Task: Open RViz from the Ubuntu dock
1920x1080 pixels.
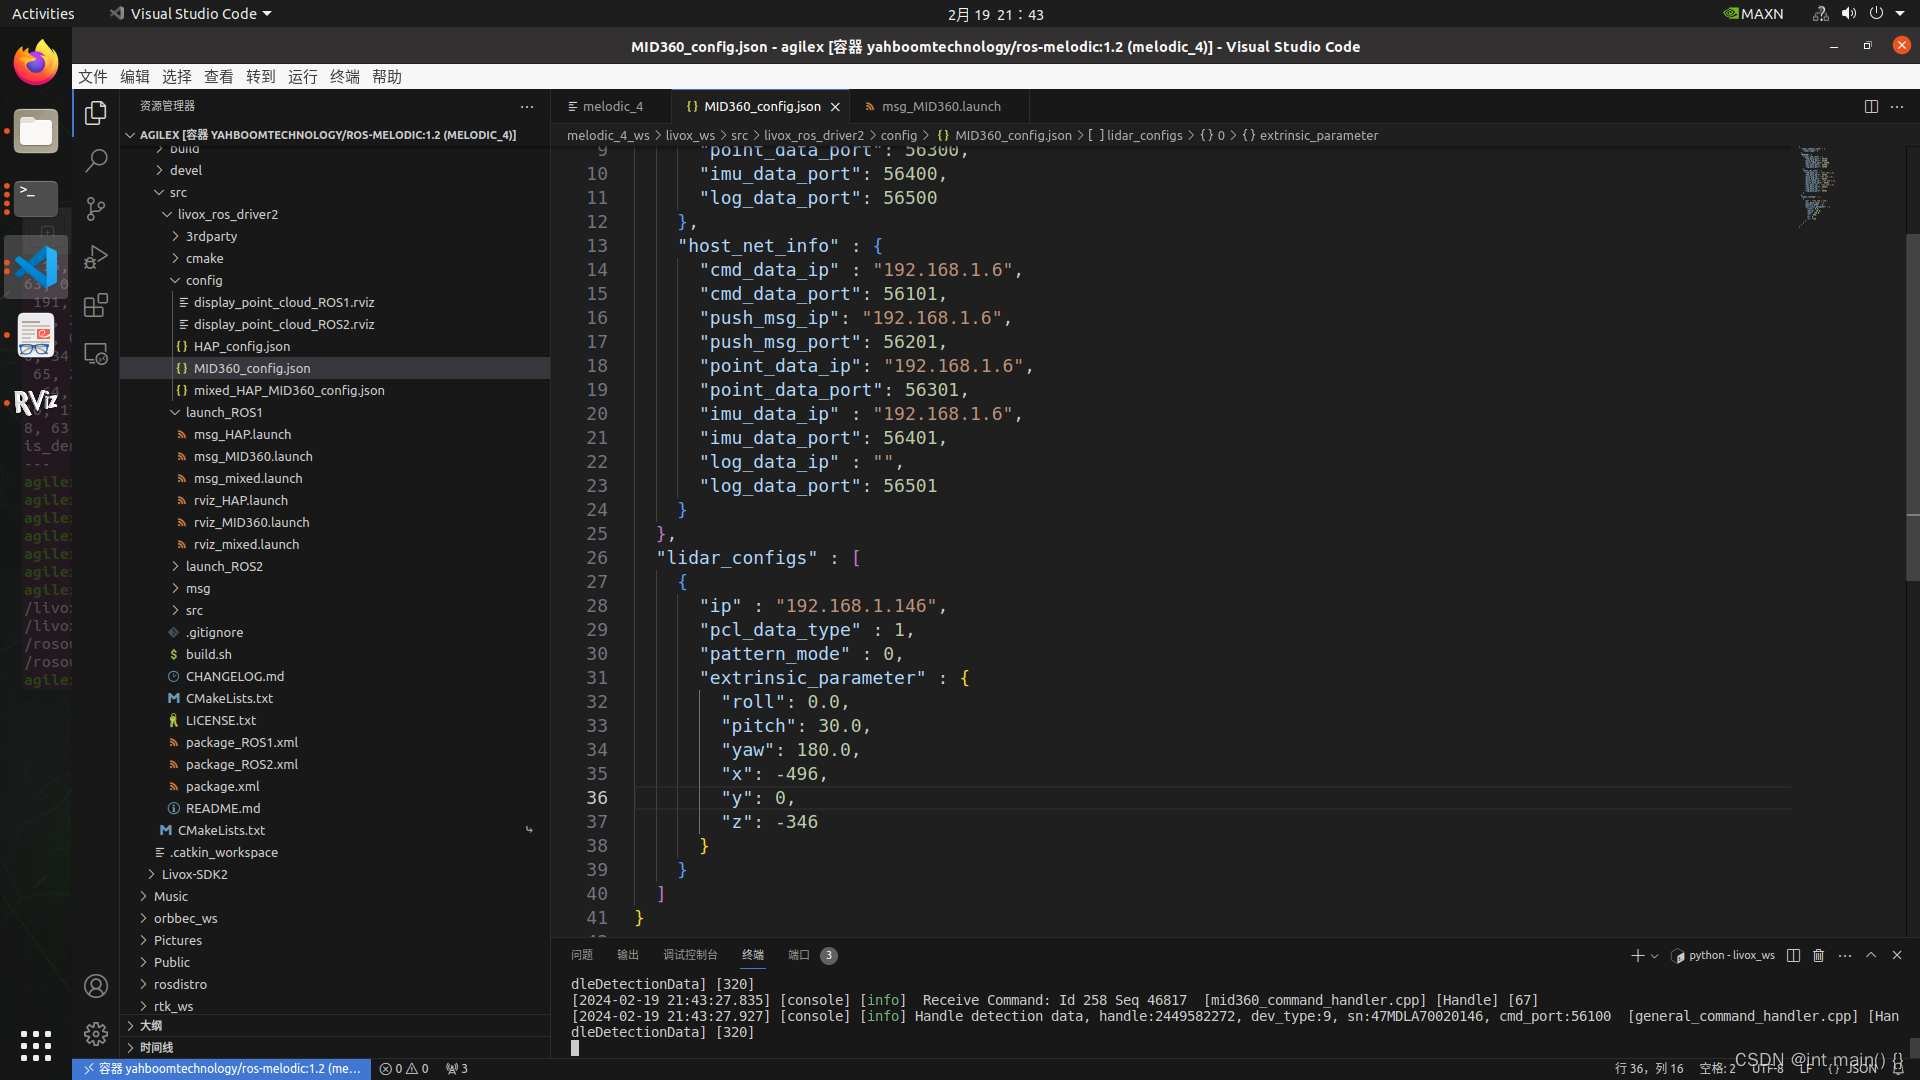Action: tap(36, 403)
